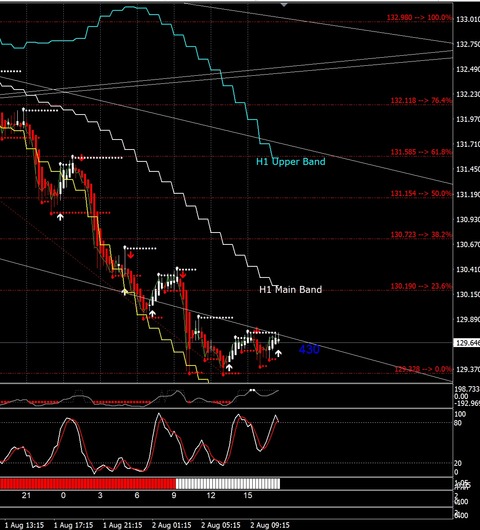The height and width of the screenshot is (530, 480).
Task: Click the "1 Aug 13:15" time axis label
Action: (24, 525)
